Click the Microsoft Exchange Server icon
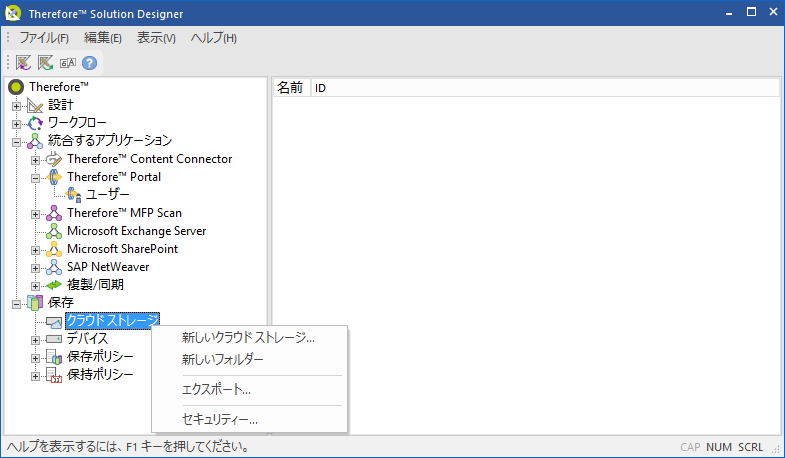785x458 pixels. point(54,231)
